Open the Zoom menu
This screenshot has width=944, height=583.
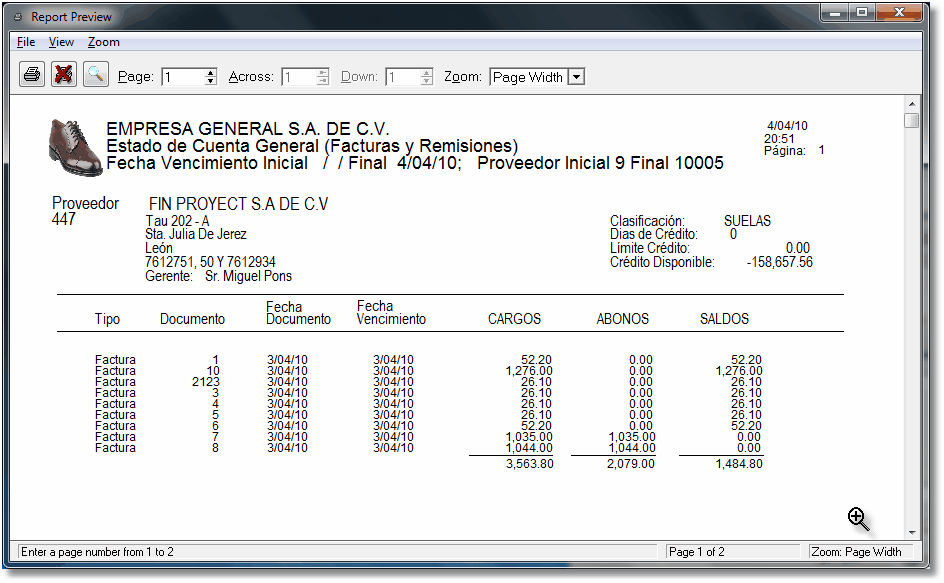(x=103, y=42)
